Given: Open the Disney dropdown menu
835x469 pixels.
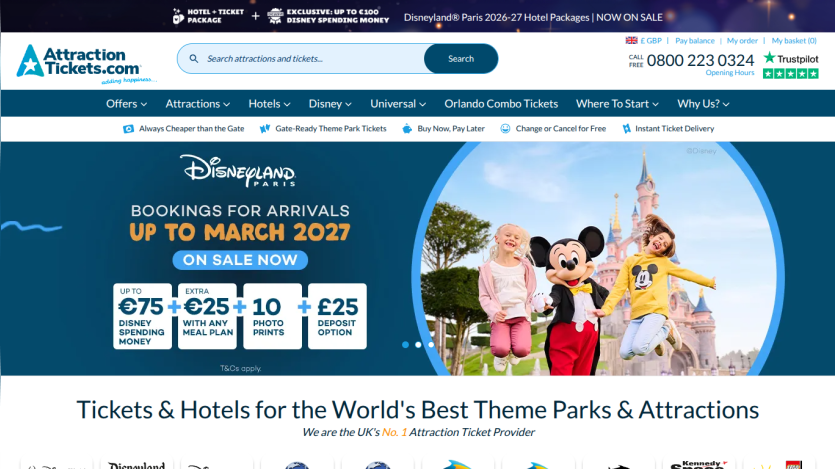Looking at the screenshot, I should (330, 104).
